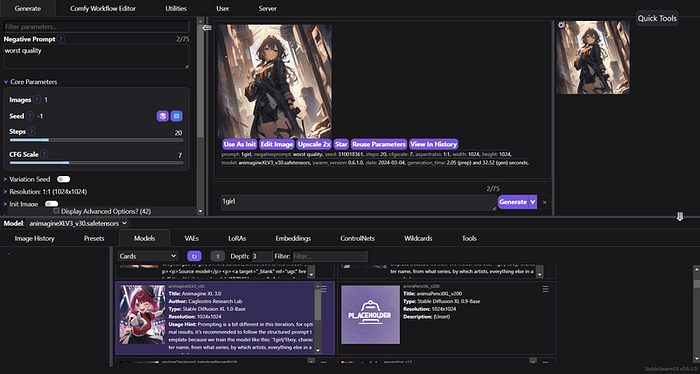Click the Upscale 2x button

click(x=314, y=144)
